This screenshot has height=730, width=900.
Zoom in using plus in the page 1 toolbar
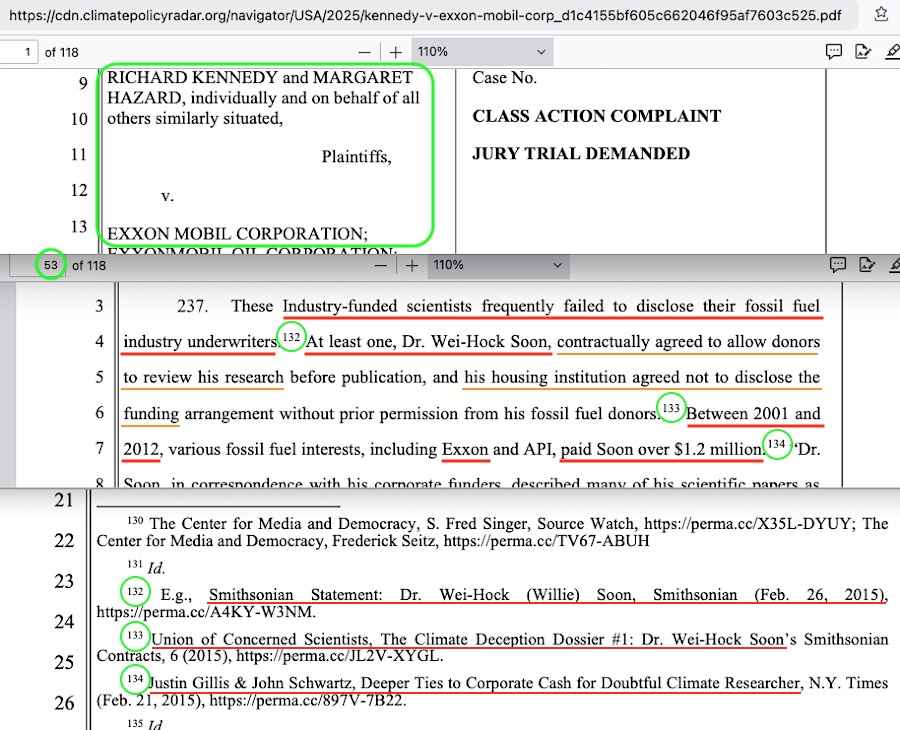396,52
